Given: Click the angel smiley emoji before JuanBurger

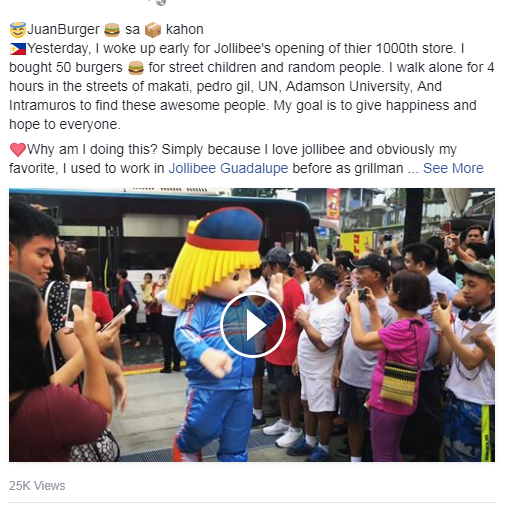Looking at the screenshot, I should (x=17, y=30).
